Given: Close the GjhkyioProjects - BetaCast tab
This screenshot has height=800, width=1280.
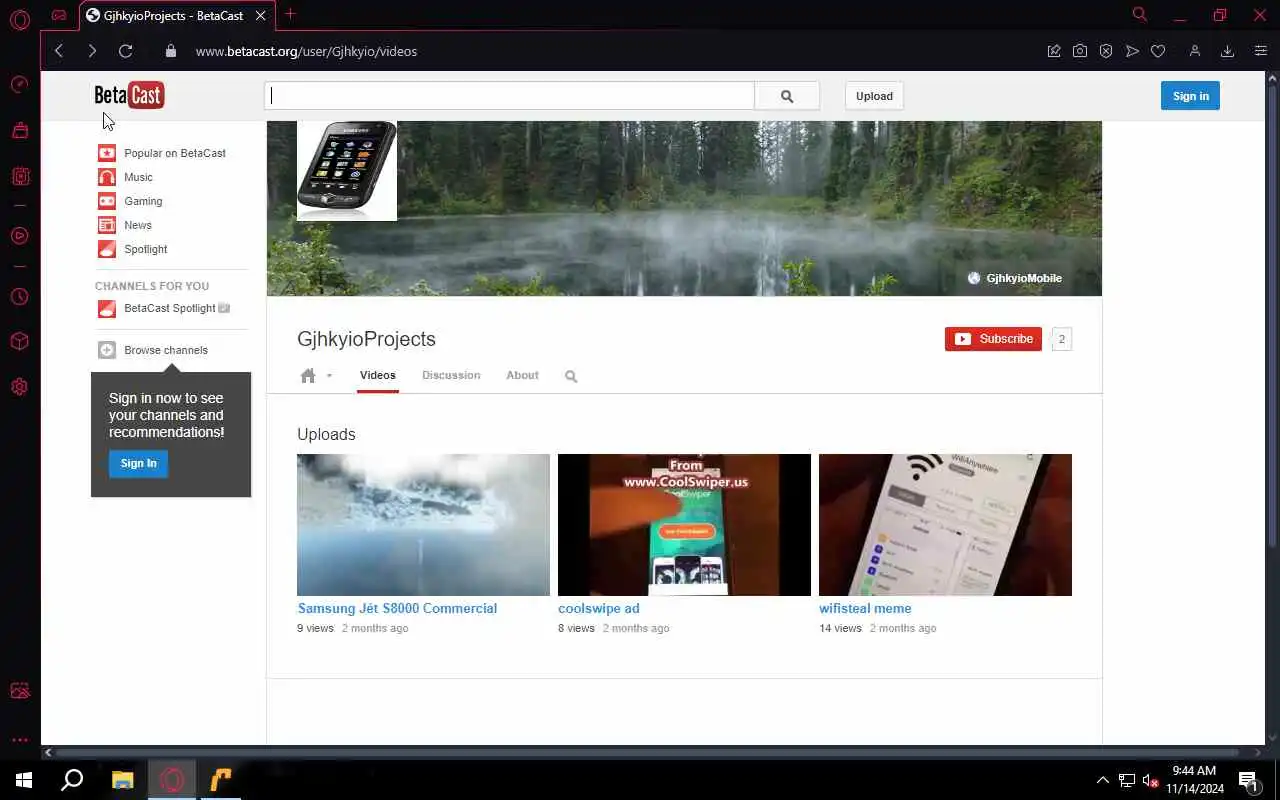Looking at the screenshot, I should point(261,15).
